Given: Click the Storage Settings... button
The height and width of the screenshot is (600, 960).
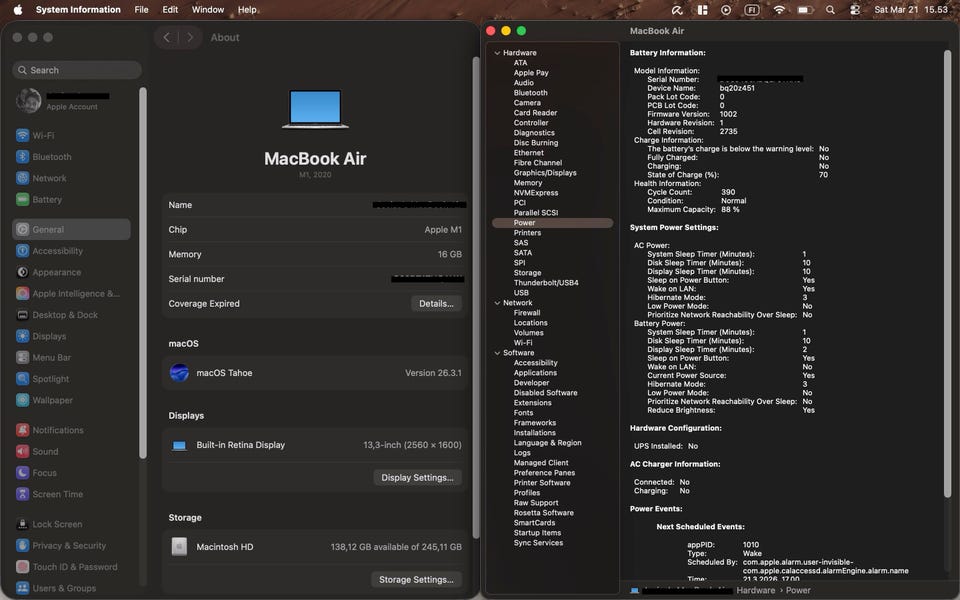Looking at the screenshot, I should coord(417,580).
